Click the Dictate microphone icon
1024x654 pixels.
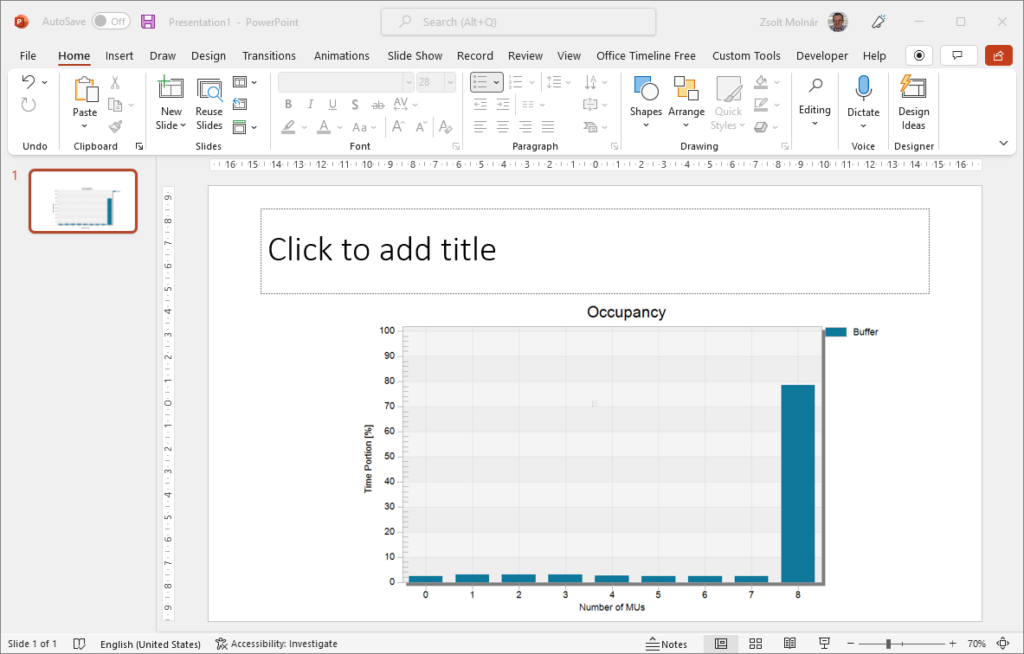(x=862, y=90)
